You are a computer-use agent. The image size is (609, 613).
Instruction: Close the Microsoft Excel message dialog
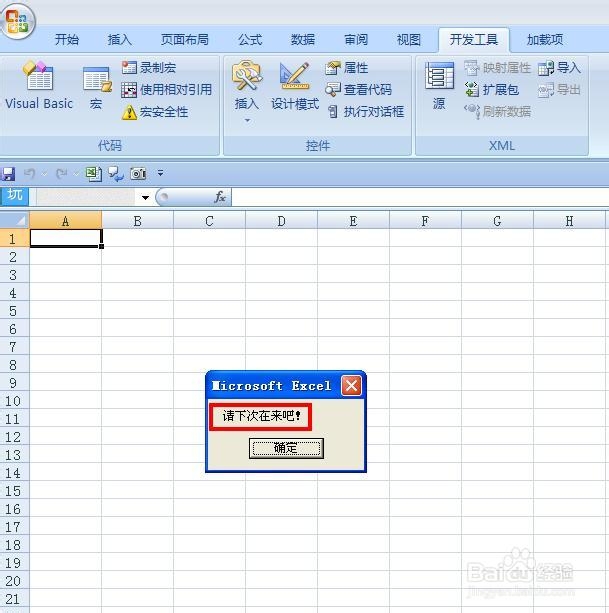[351, 386]
